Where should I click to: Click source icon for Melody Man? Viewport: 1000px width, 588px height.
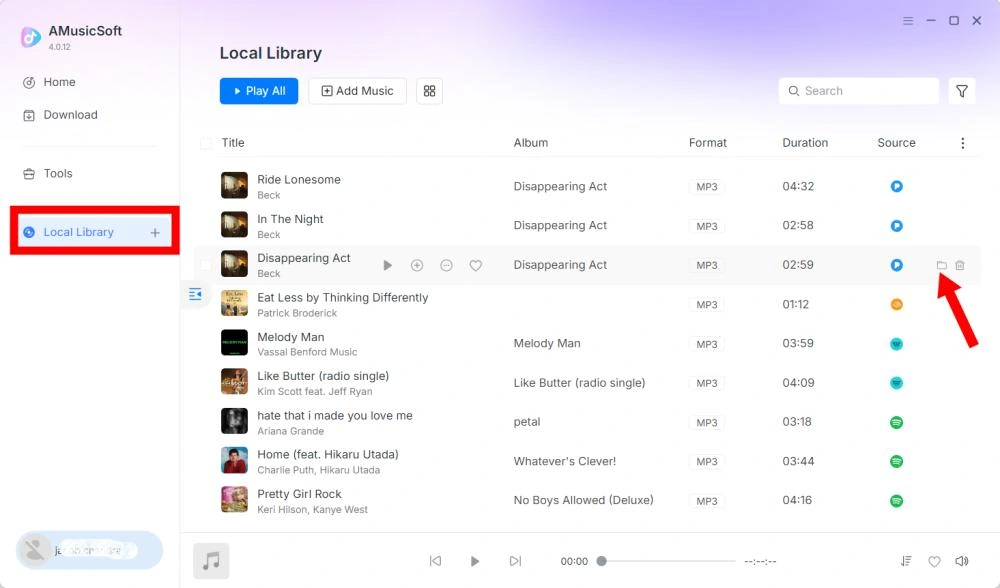point(896,344)
